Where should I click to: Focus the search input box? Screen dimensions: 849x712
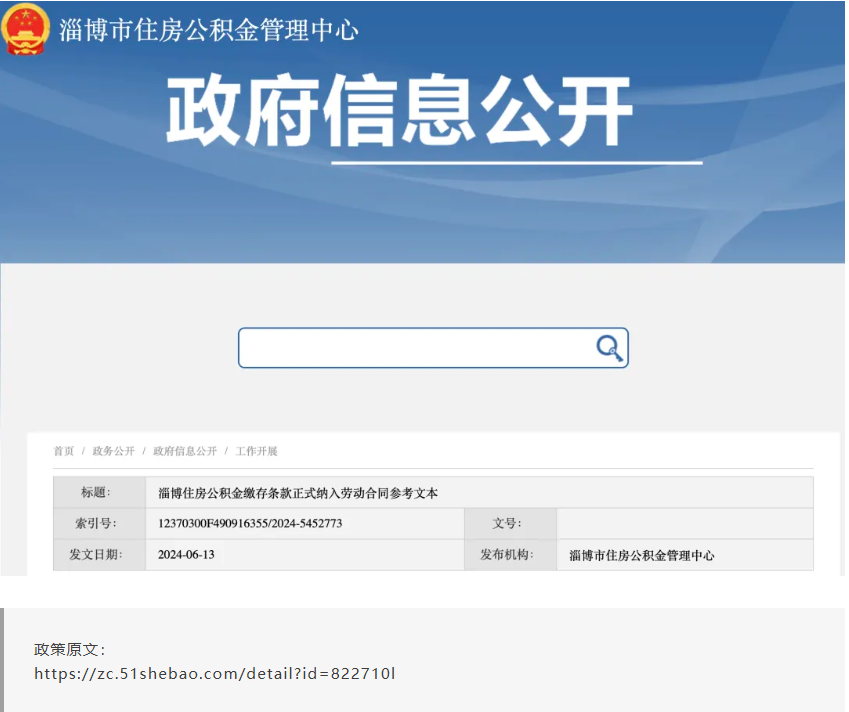point(415,348)
